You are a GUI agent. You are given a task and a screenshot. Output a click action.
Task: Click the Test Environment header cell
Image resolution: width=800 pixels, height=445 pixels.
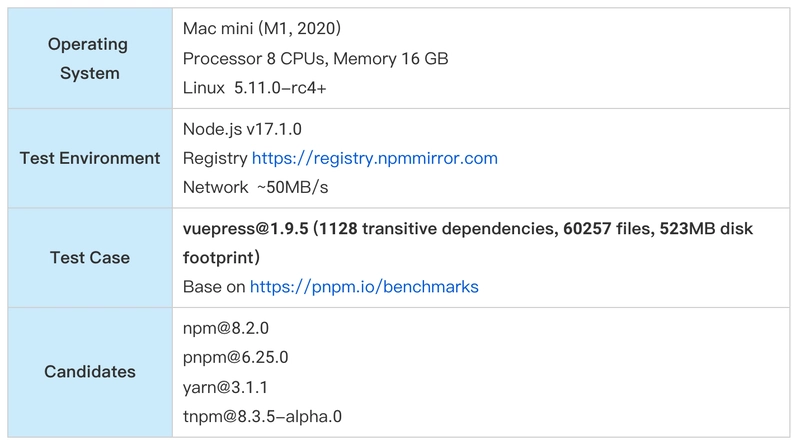coord(90,158)
